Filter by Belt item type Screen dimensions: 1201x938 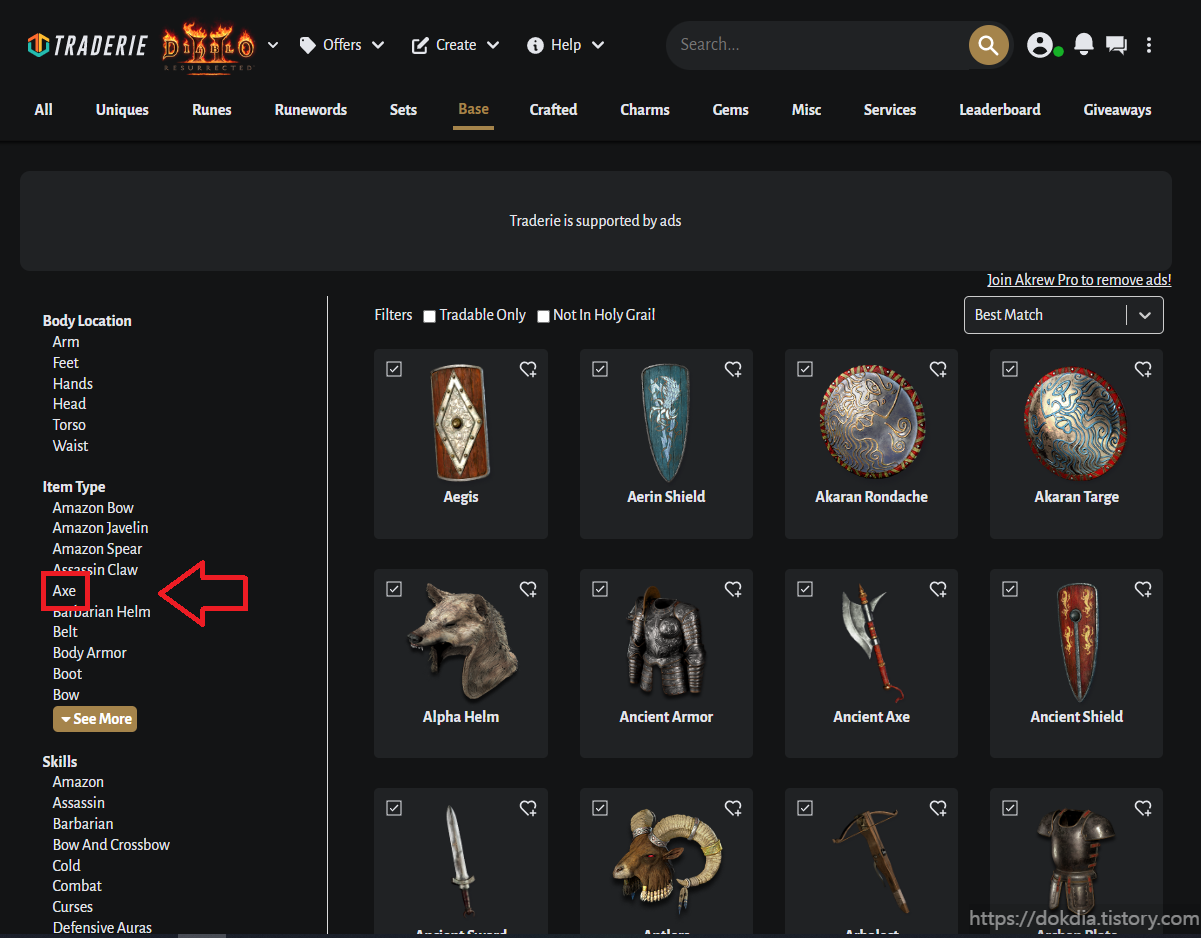tap(65, 632)
